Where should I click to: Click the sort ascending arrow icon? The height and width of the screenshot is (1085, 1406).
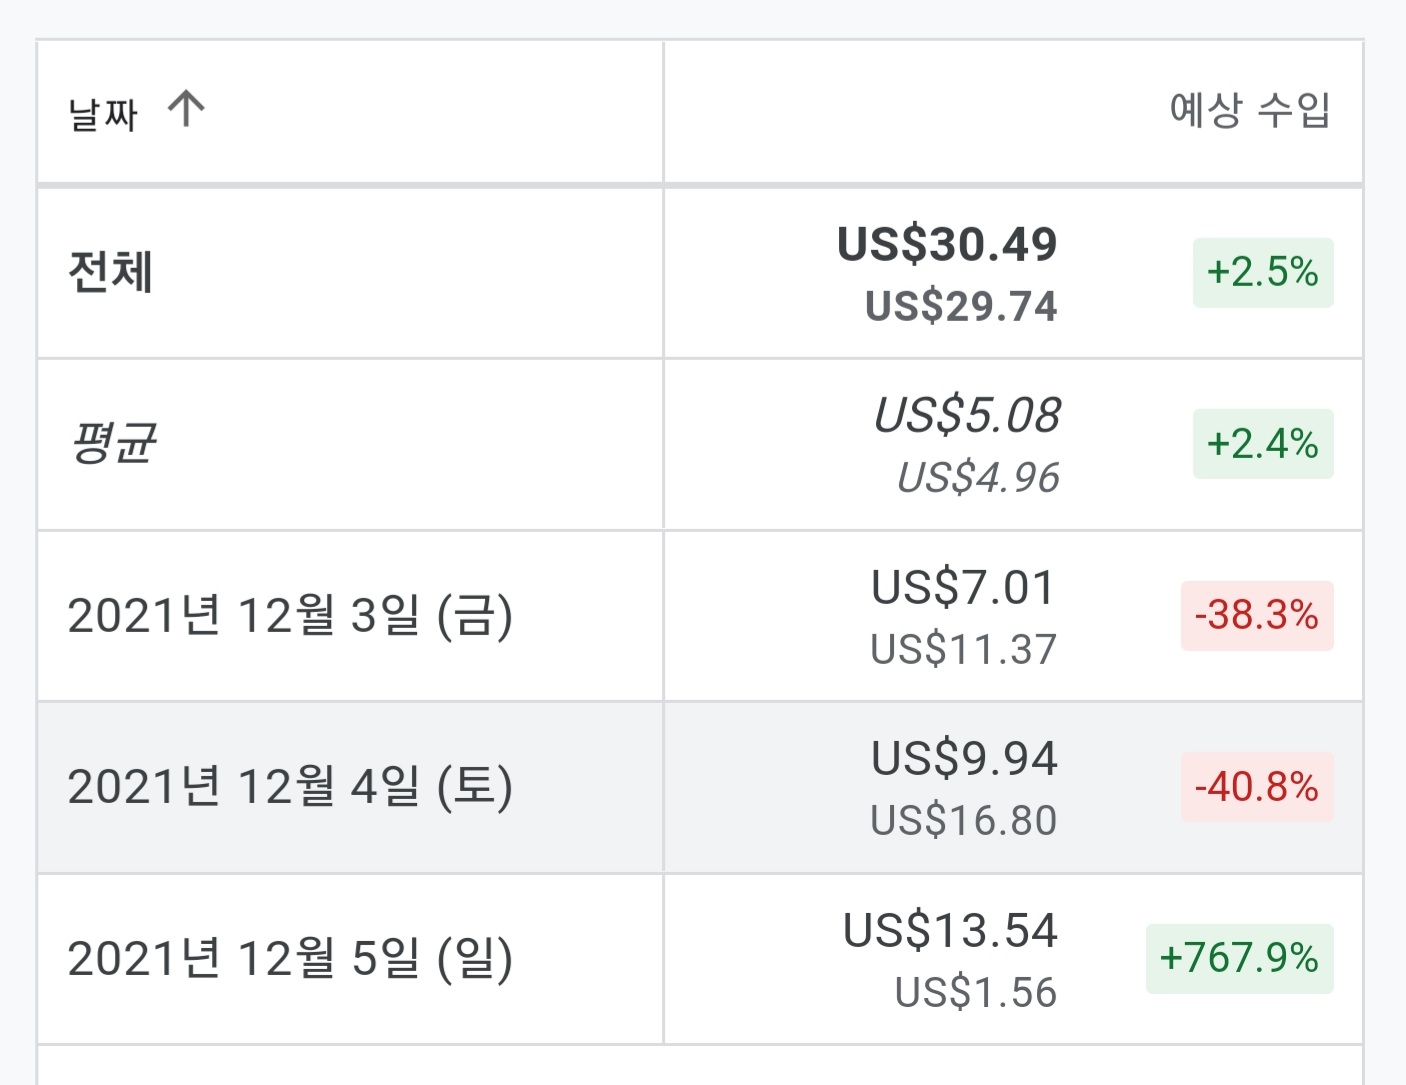coord(186,108)
